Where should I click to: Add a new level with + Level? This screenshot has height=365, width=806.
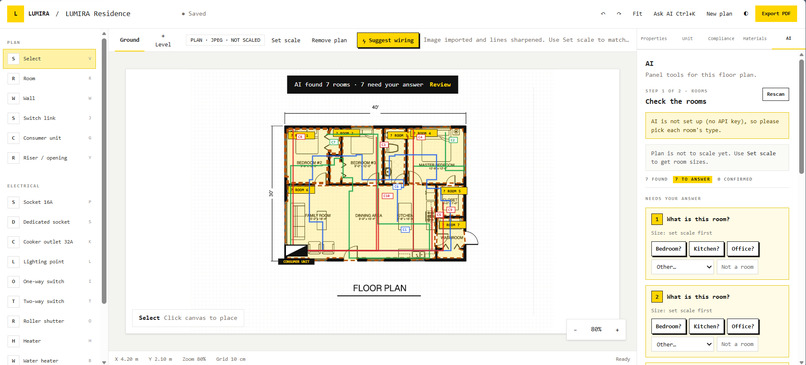163,41
